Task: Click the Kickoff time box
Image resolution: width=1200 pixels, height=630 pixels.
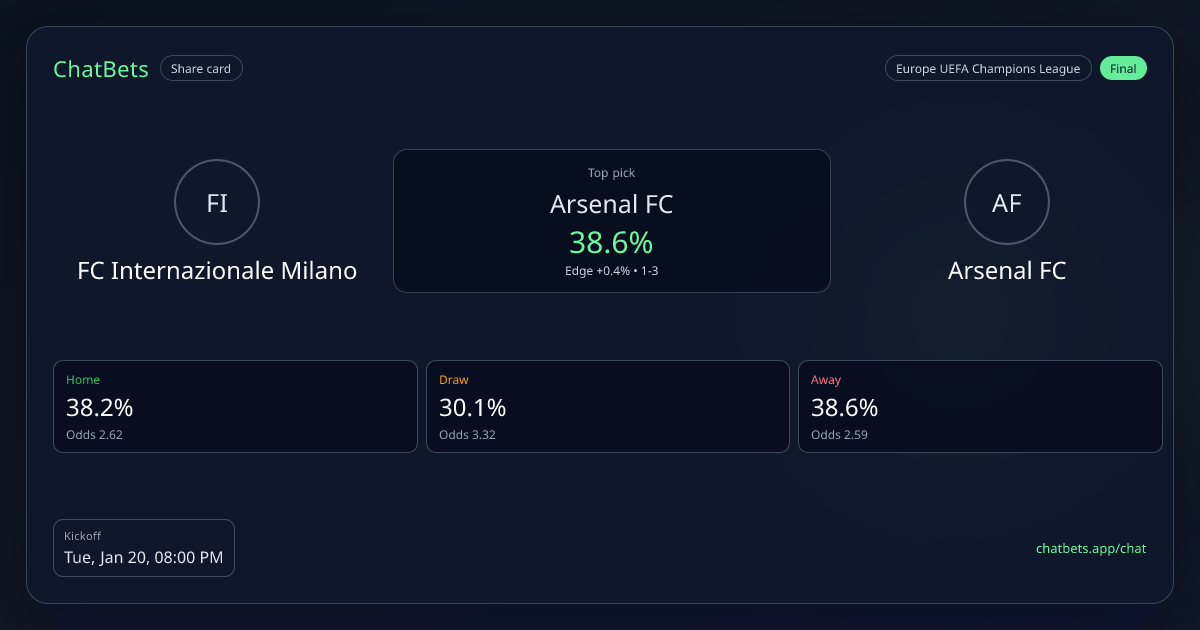Action: [x=144, y=548]
